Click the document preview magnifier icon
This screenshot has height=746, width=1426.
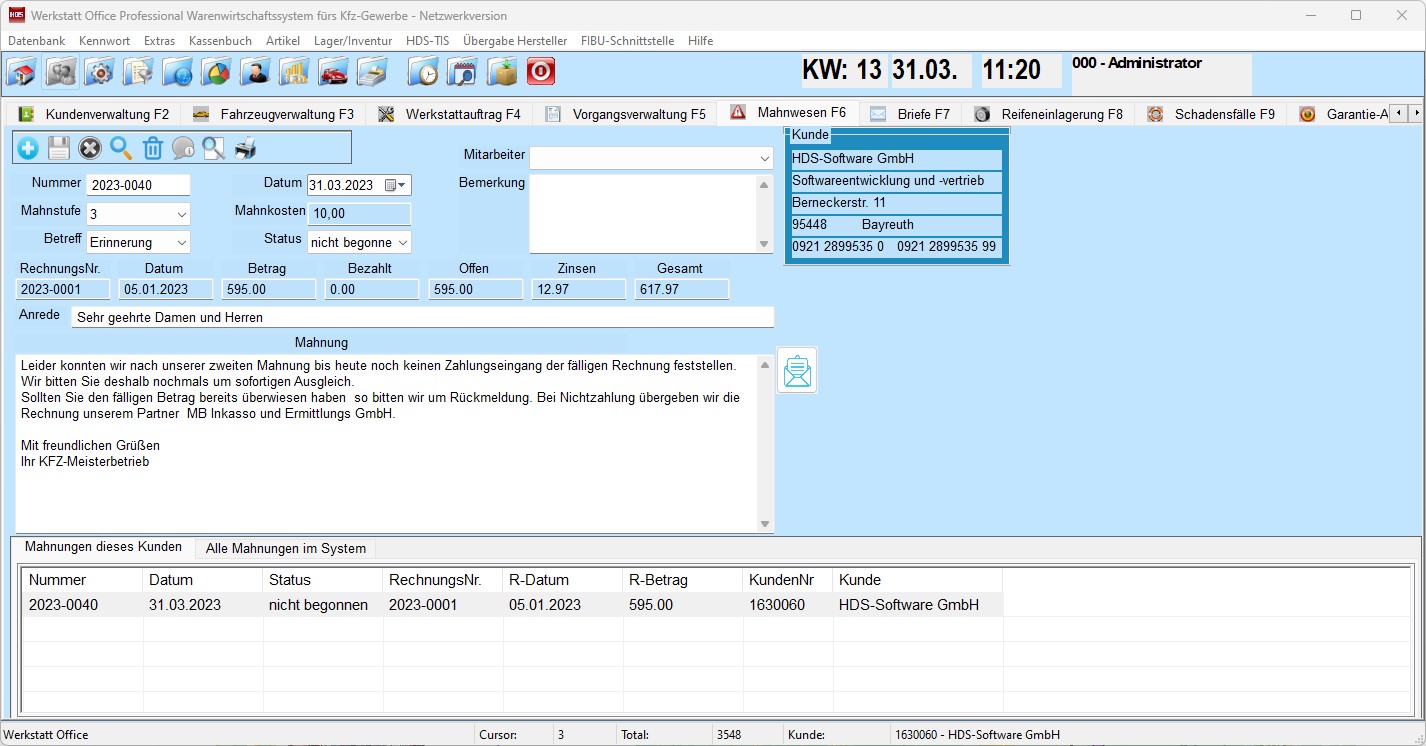(x=214, y=149)
